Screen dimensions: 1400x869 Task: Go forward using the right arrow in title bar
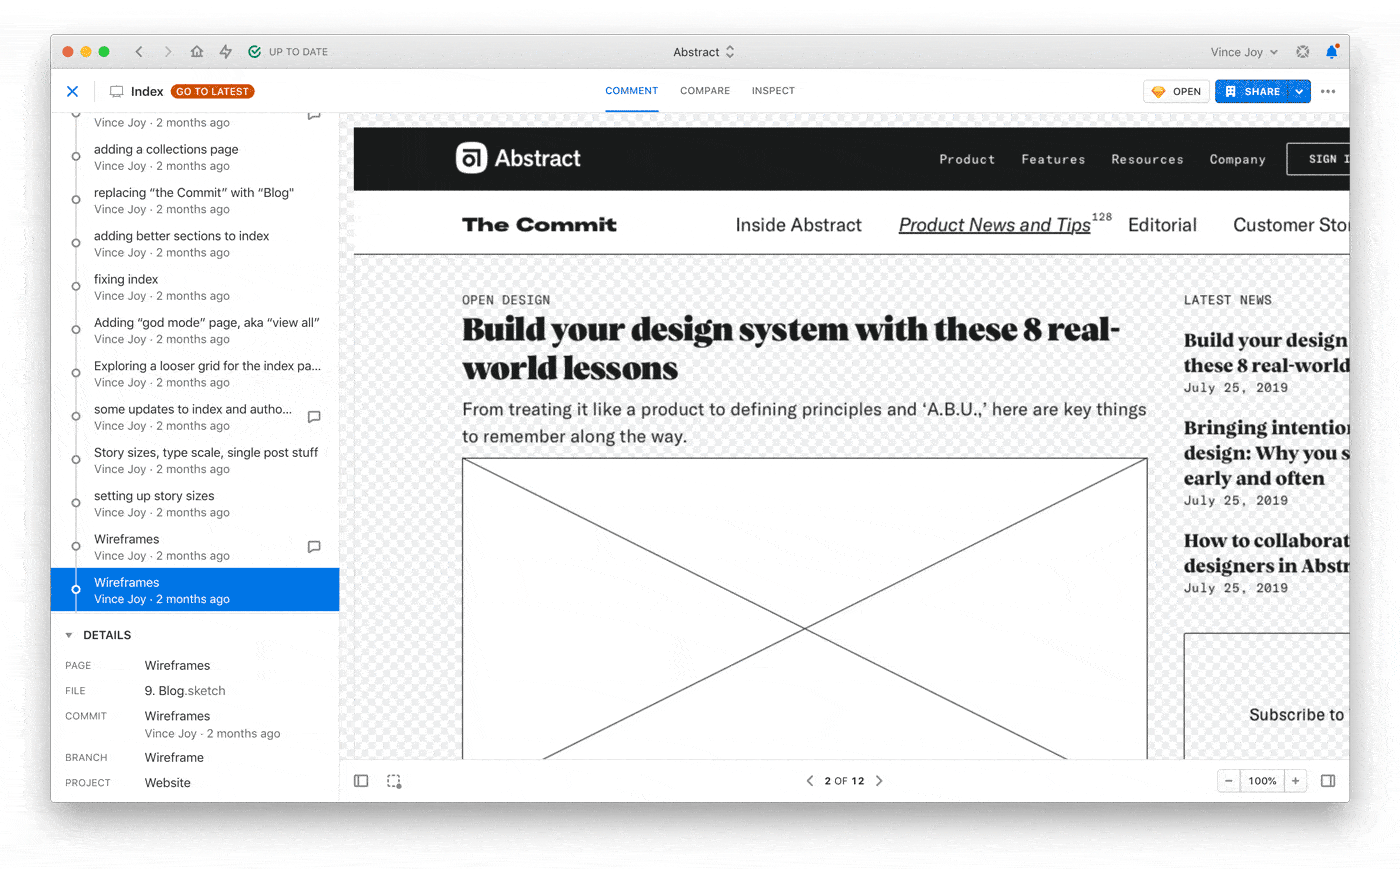[168, 52]
